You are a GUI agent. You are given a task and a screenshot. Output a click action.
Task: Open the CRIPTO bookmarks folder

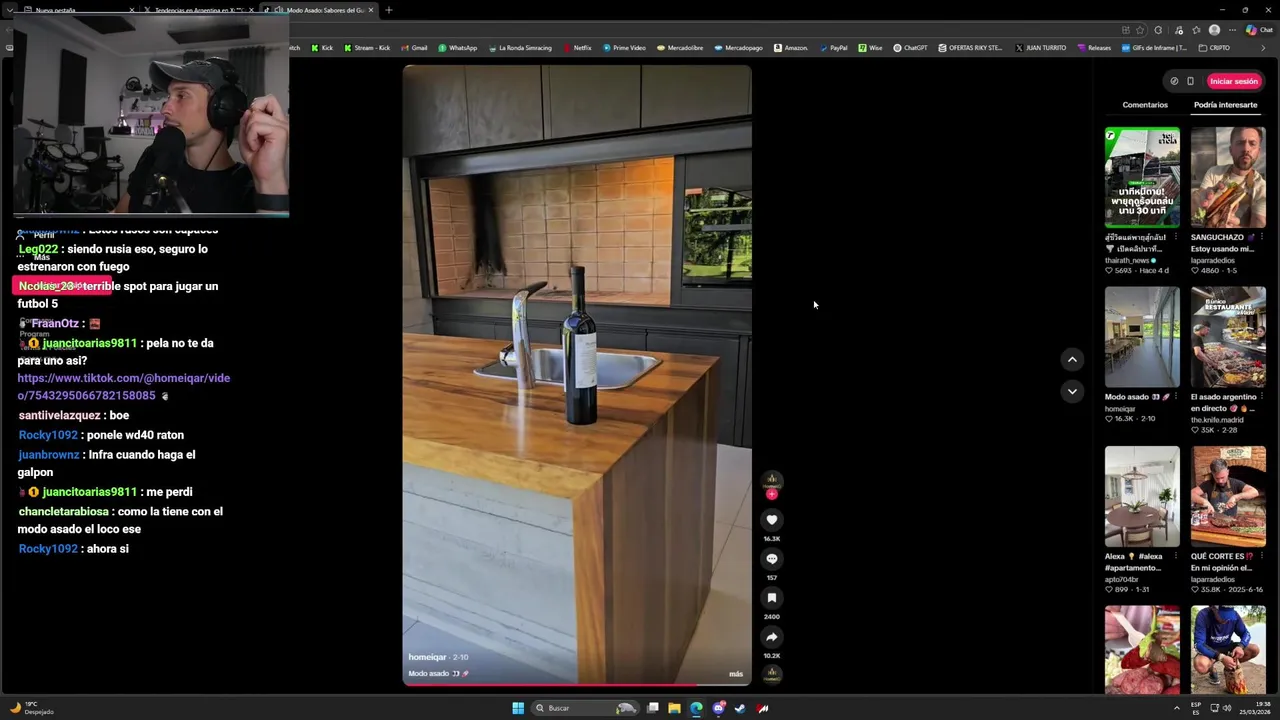click(1213, 48)
